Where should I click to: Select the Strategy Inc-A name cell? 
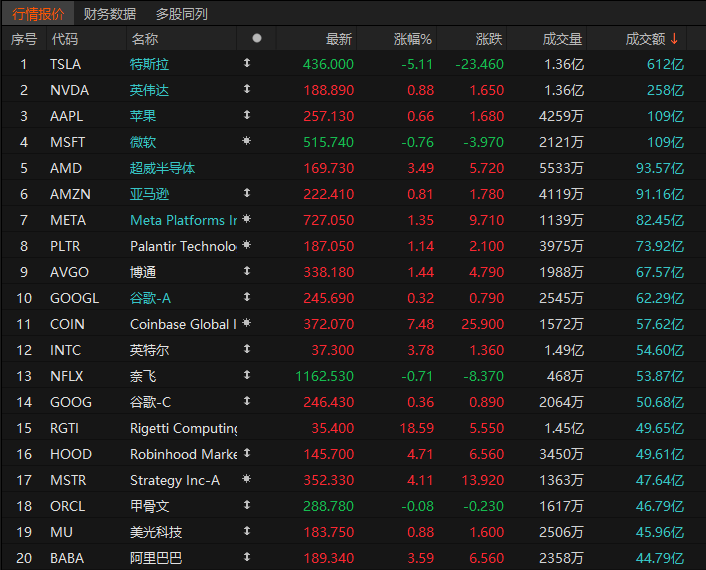[175, 480]
